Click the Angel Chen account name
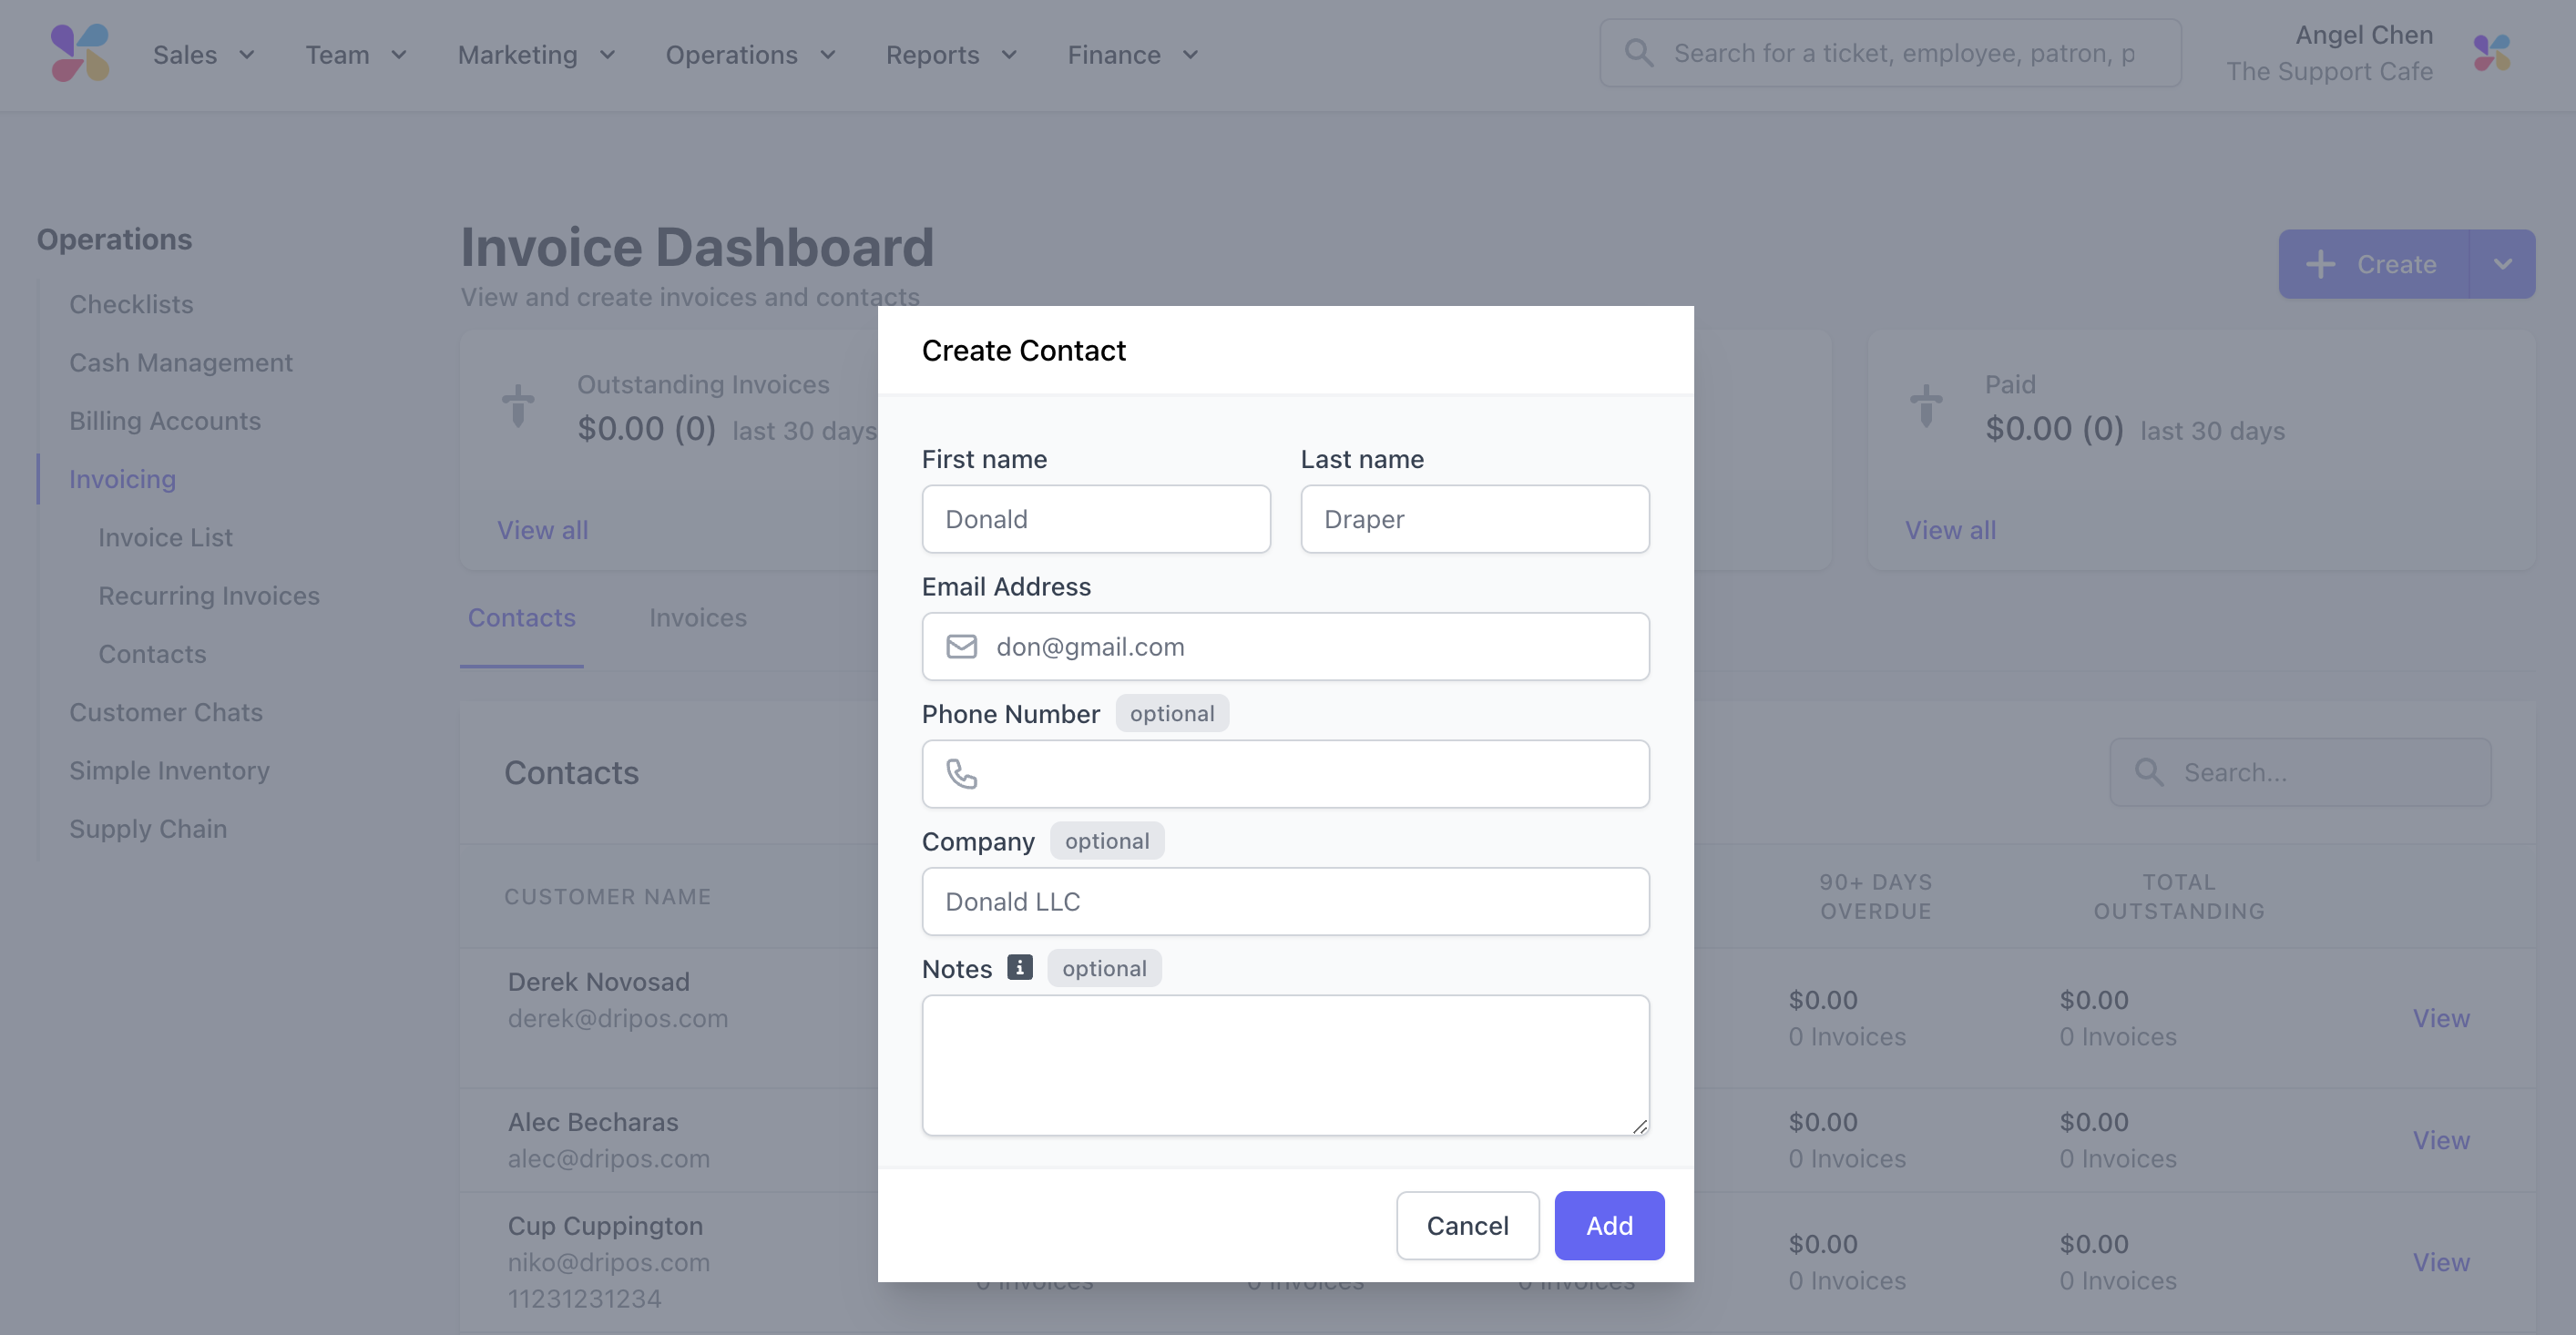The height and width of the screenshot is (1335, 2576). (2364, 35)
